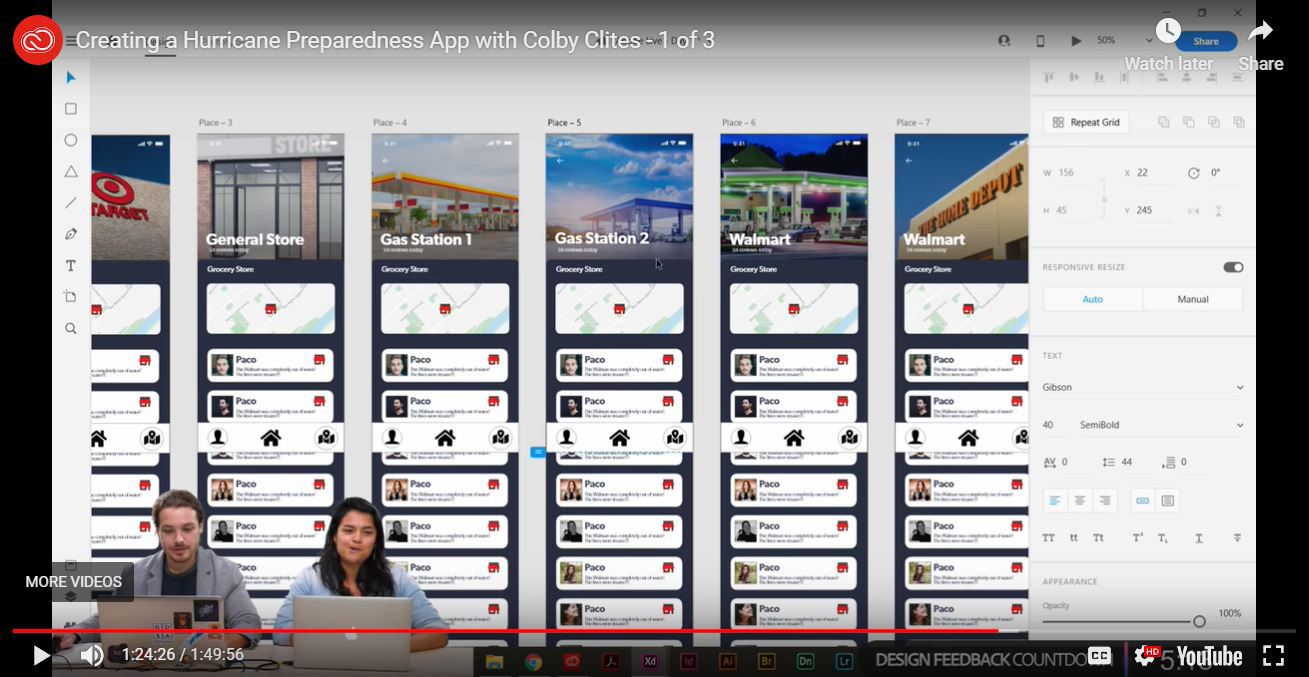Toggle the Responsive Resize switch
1309x677 pixels.
[x=1233, y=267]
